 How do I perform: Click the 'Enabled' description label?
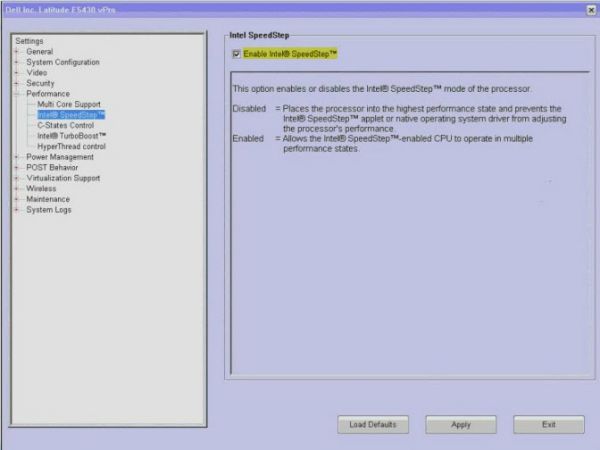coord(248,139)
